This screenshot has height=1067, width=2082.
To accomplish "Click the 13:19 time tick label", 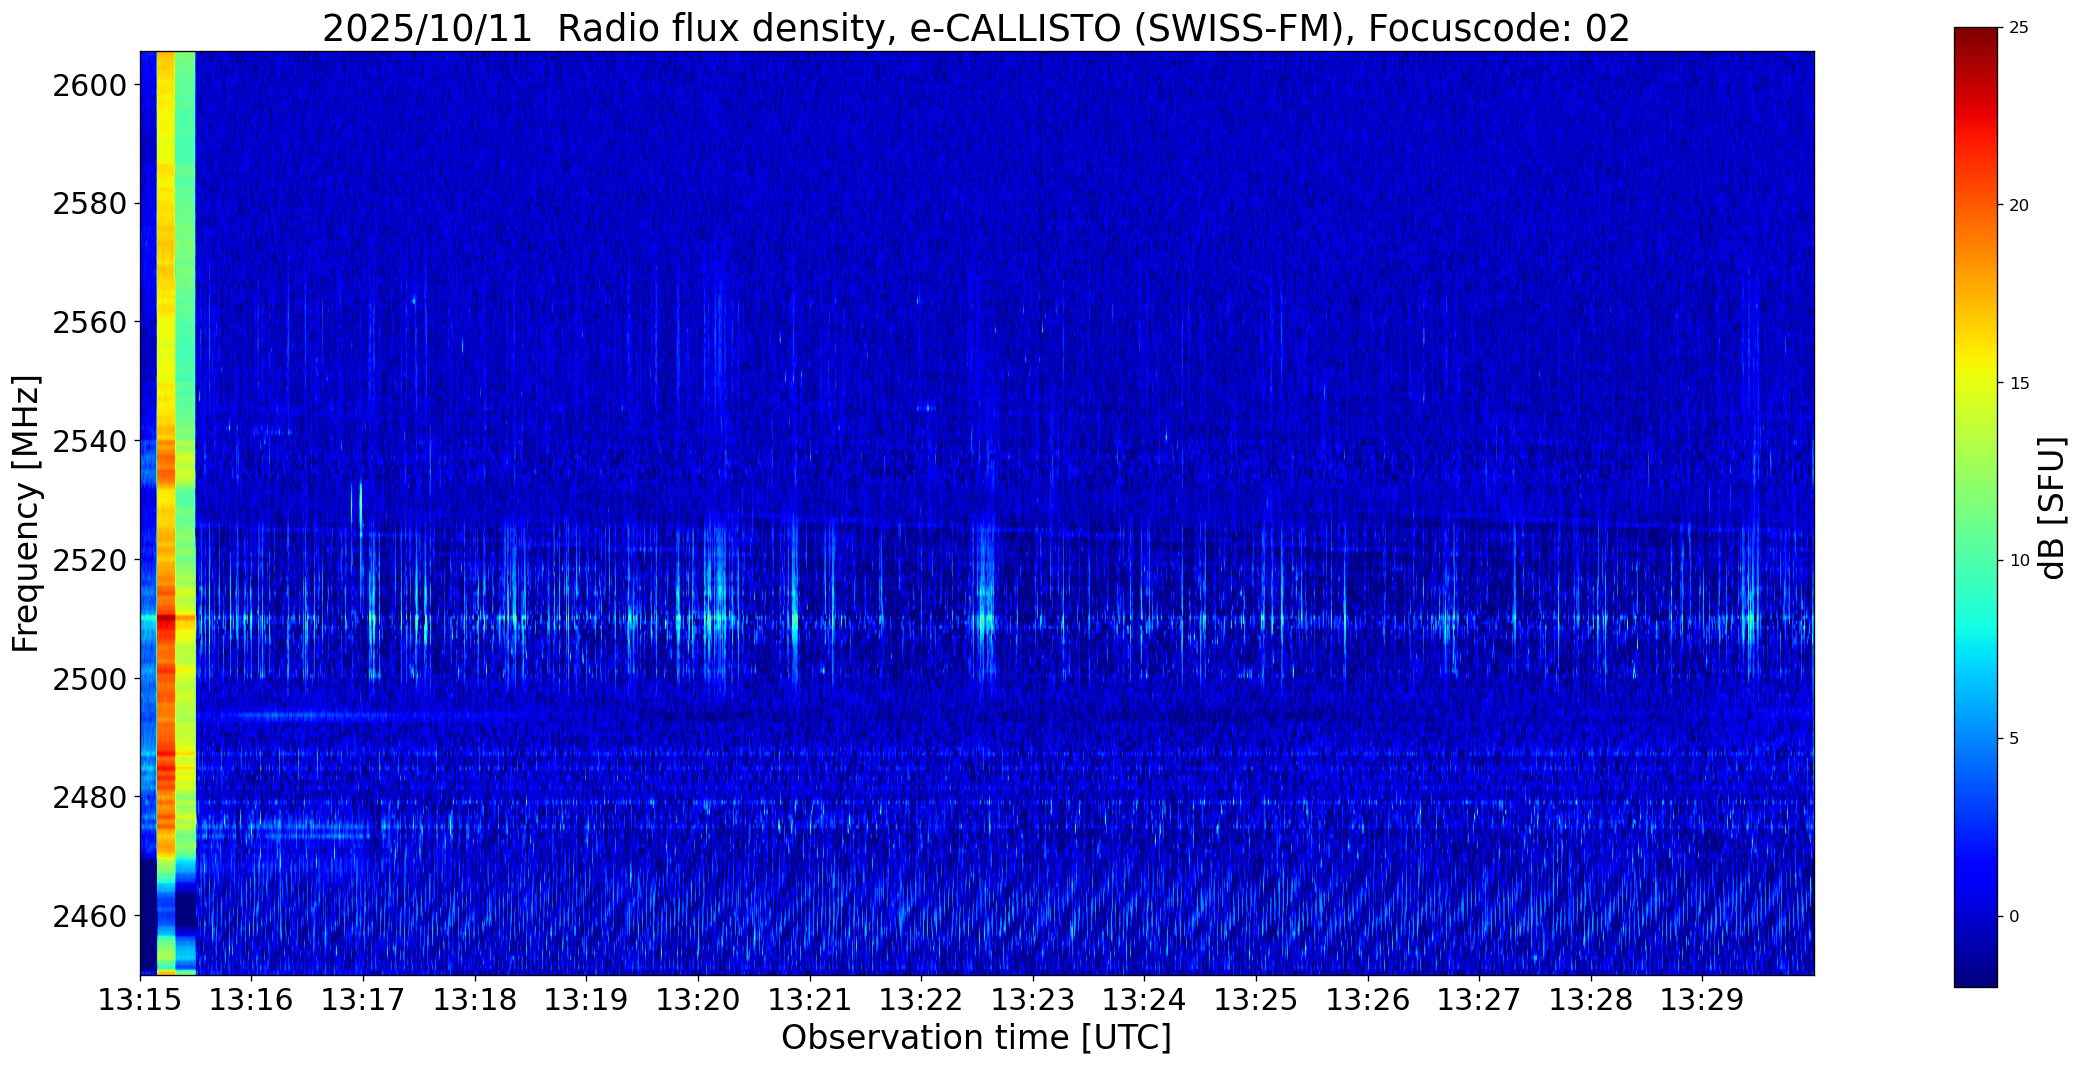I will pyautogui.click(x=587, y=1000).
